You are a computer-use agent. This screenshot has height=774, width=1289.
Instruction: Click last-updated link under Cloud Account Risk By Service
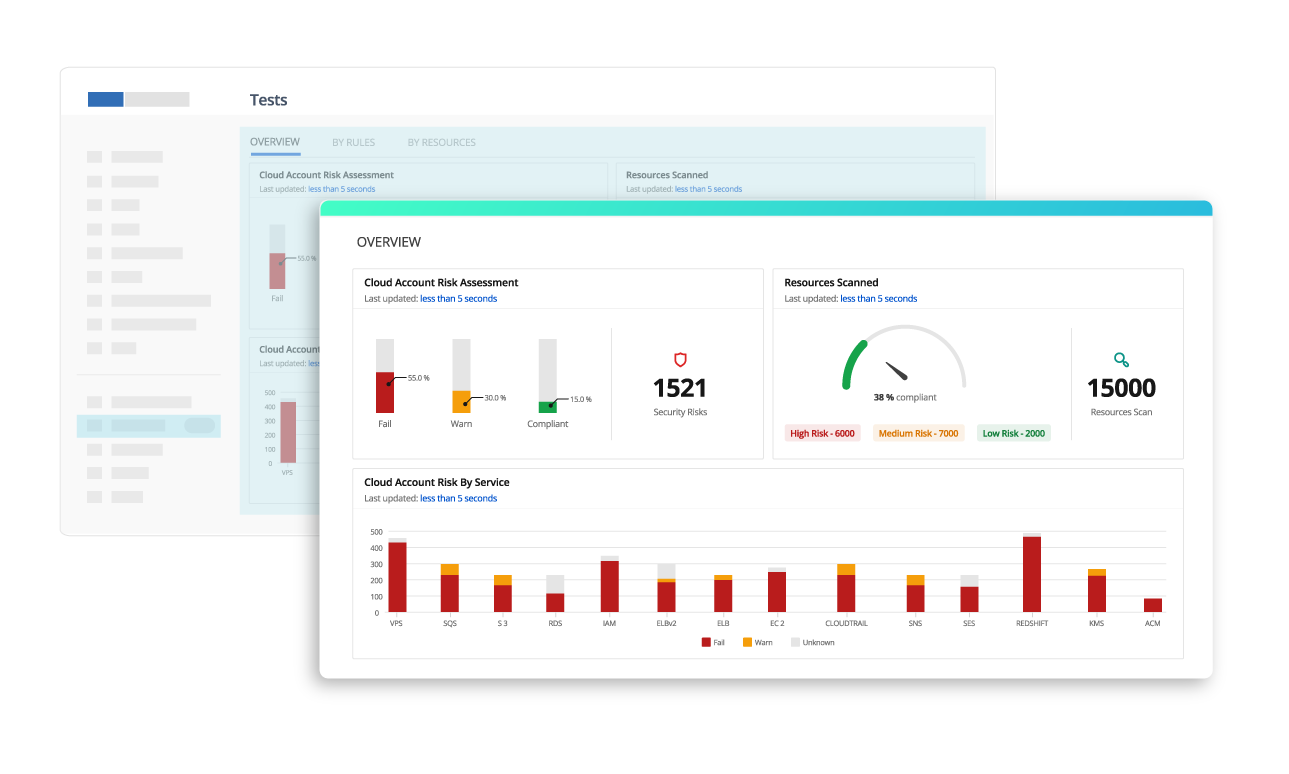pos(458,499)
